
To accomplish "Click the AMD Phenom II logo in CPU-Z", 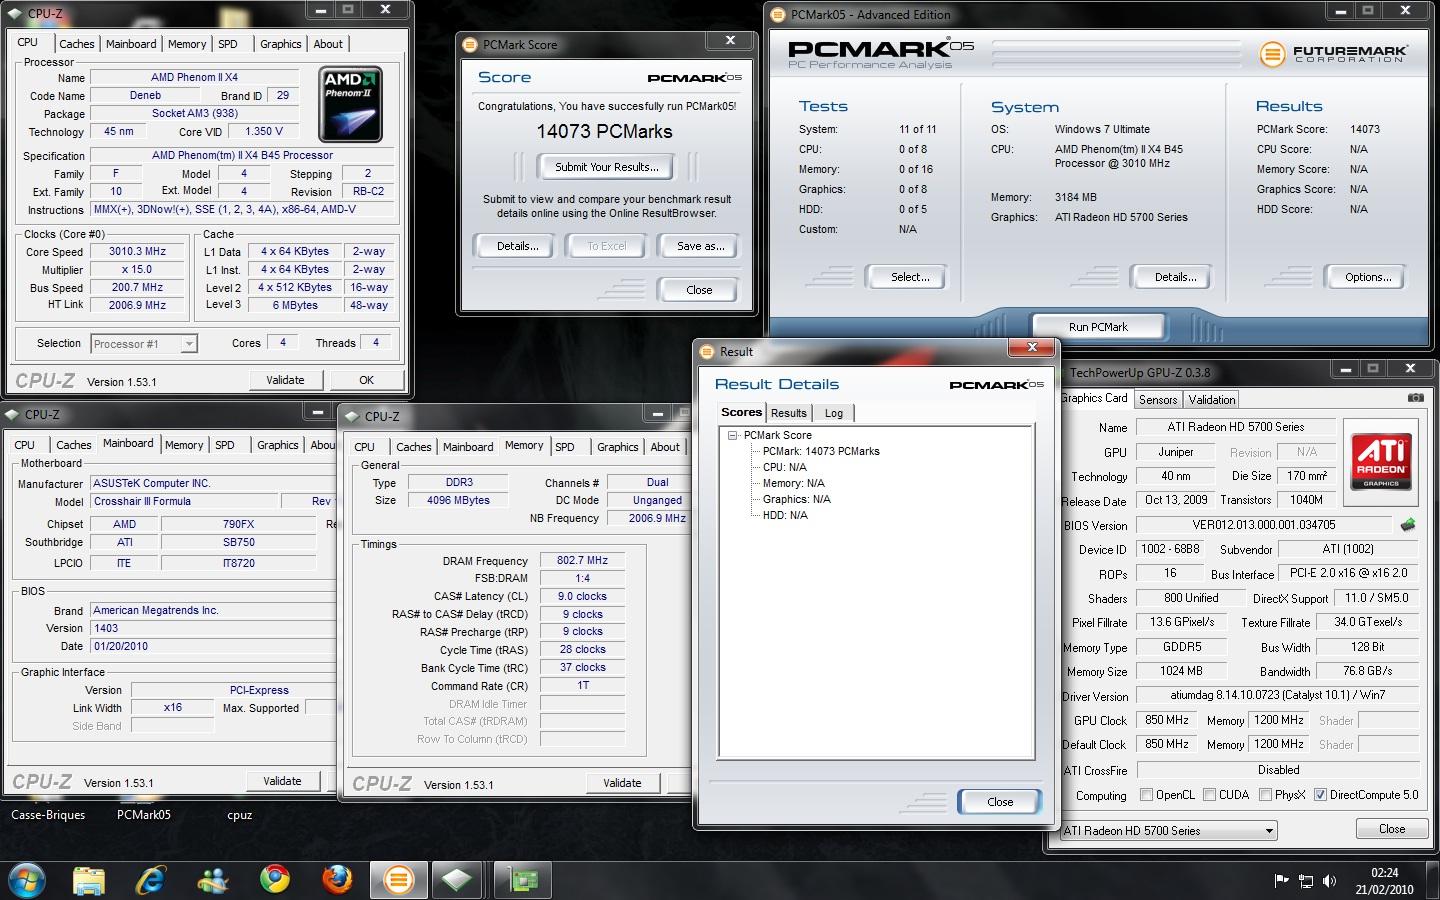I will point(350,104).
